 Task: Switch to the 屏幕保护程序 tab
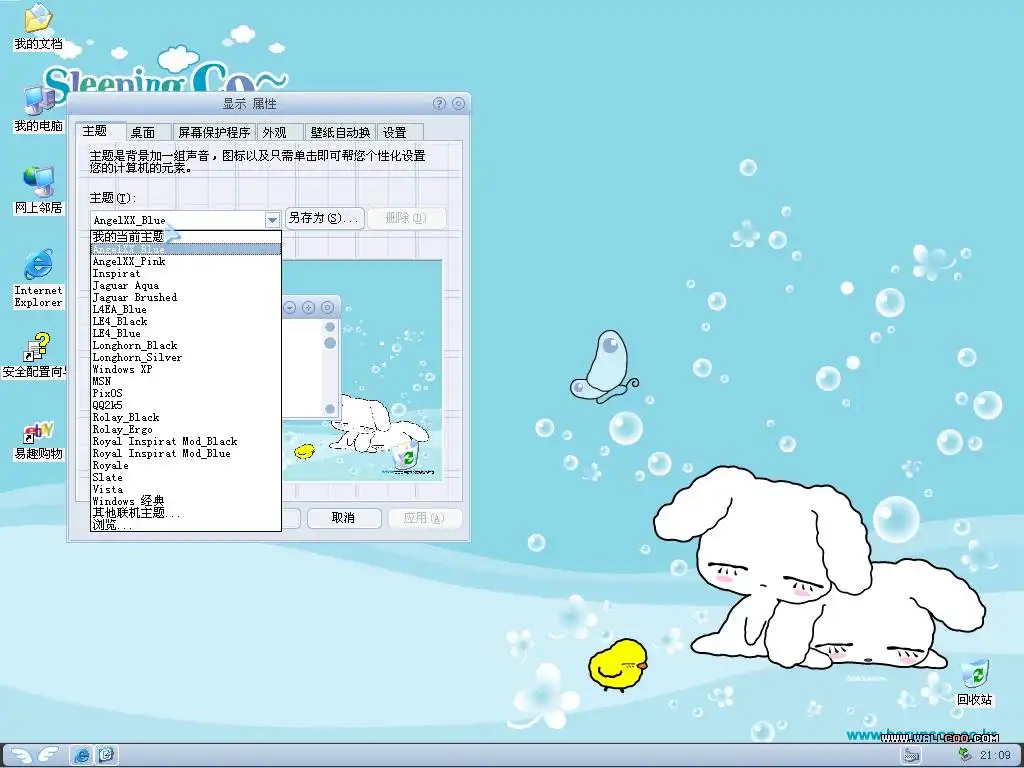coord(214,133)
